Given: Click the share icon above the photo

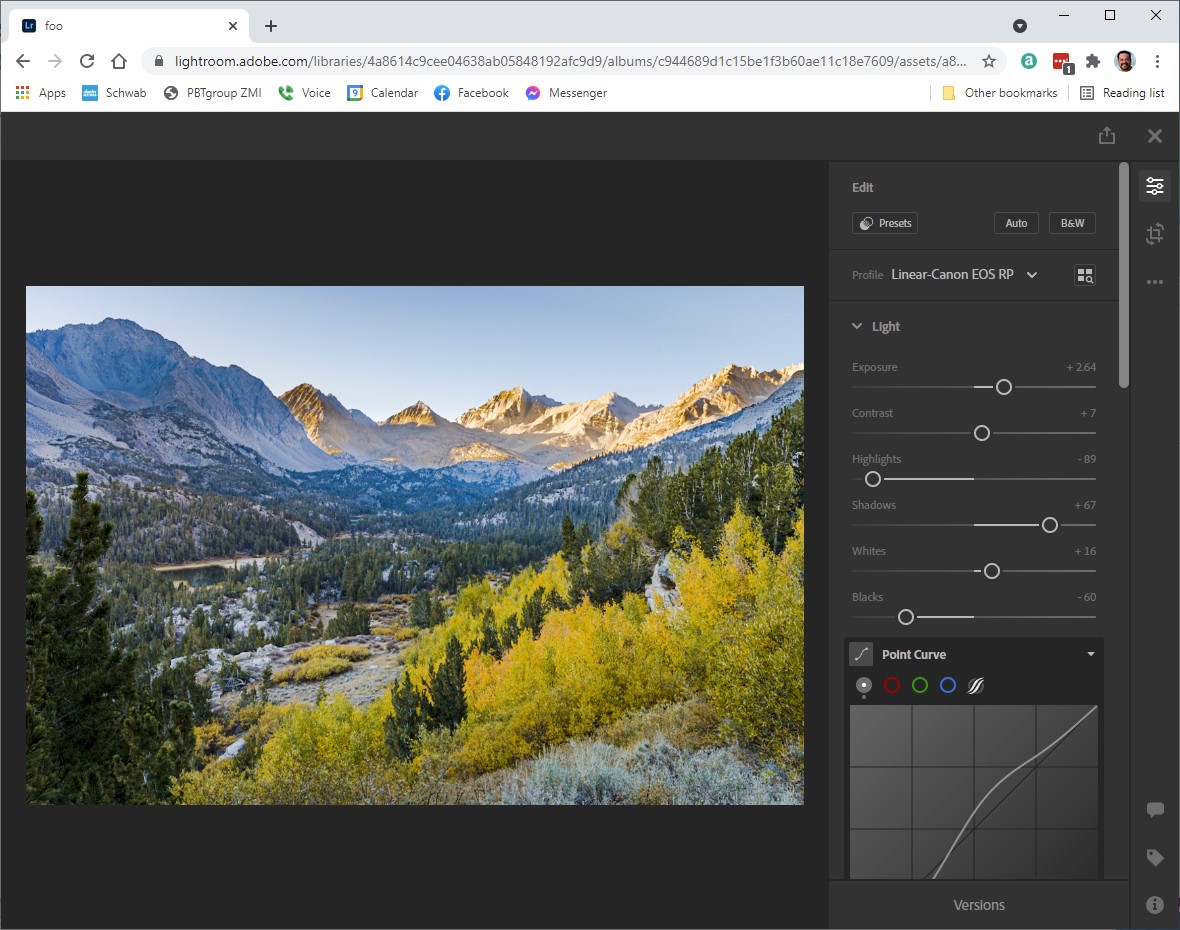Looking at the screenshot, I should 1107,135.
